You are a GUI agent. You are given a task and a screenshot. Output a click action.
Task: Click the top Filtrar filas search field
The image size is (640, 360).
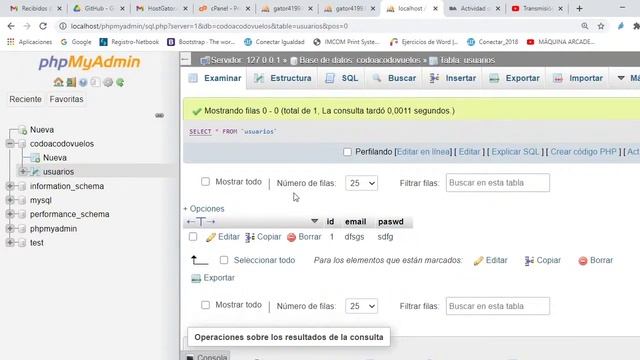(498, 183)
